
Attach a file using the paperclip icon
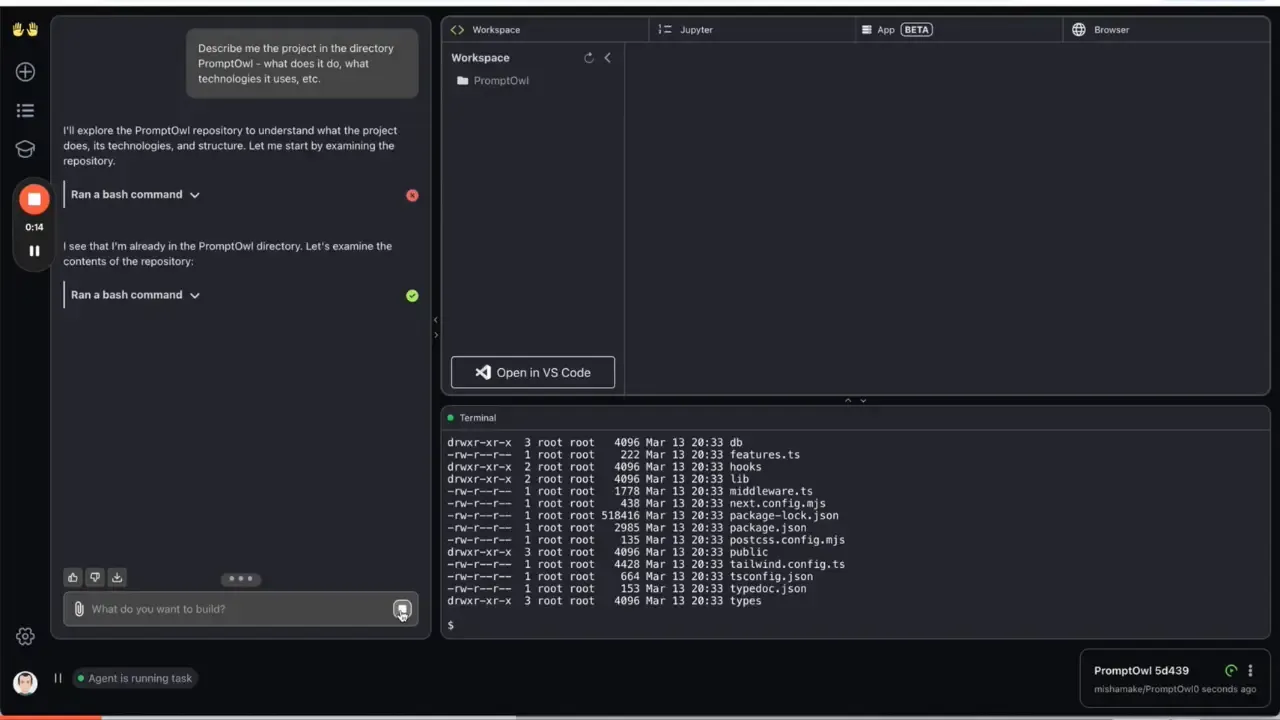(x=78, y=609)
